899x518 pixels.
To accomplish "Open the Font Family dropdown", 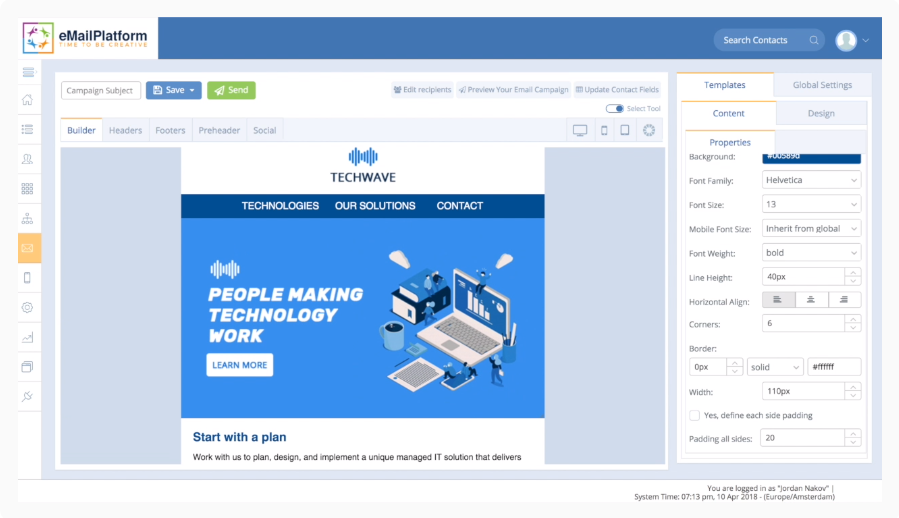I will [x=811, y=180].
